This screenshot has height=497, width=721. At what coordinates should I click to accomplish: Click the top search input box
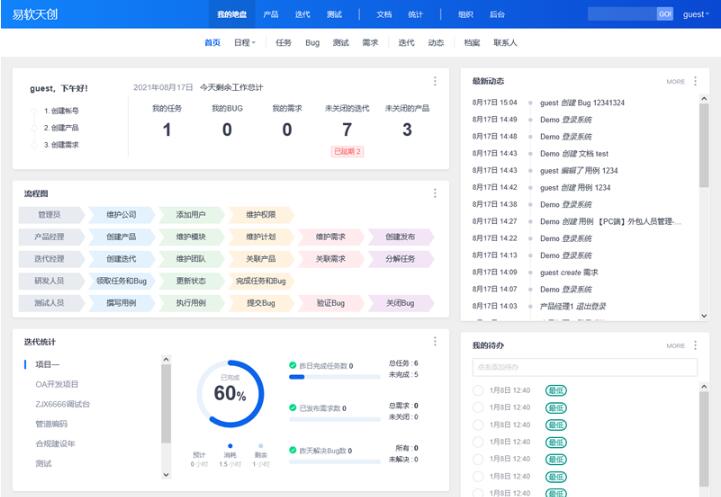click(622, 14)
